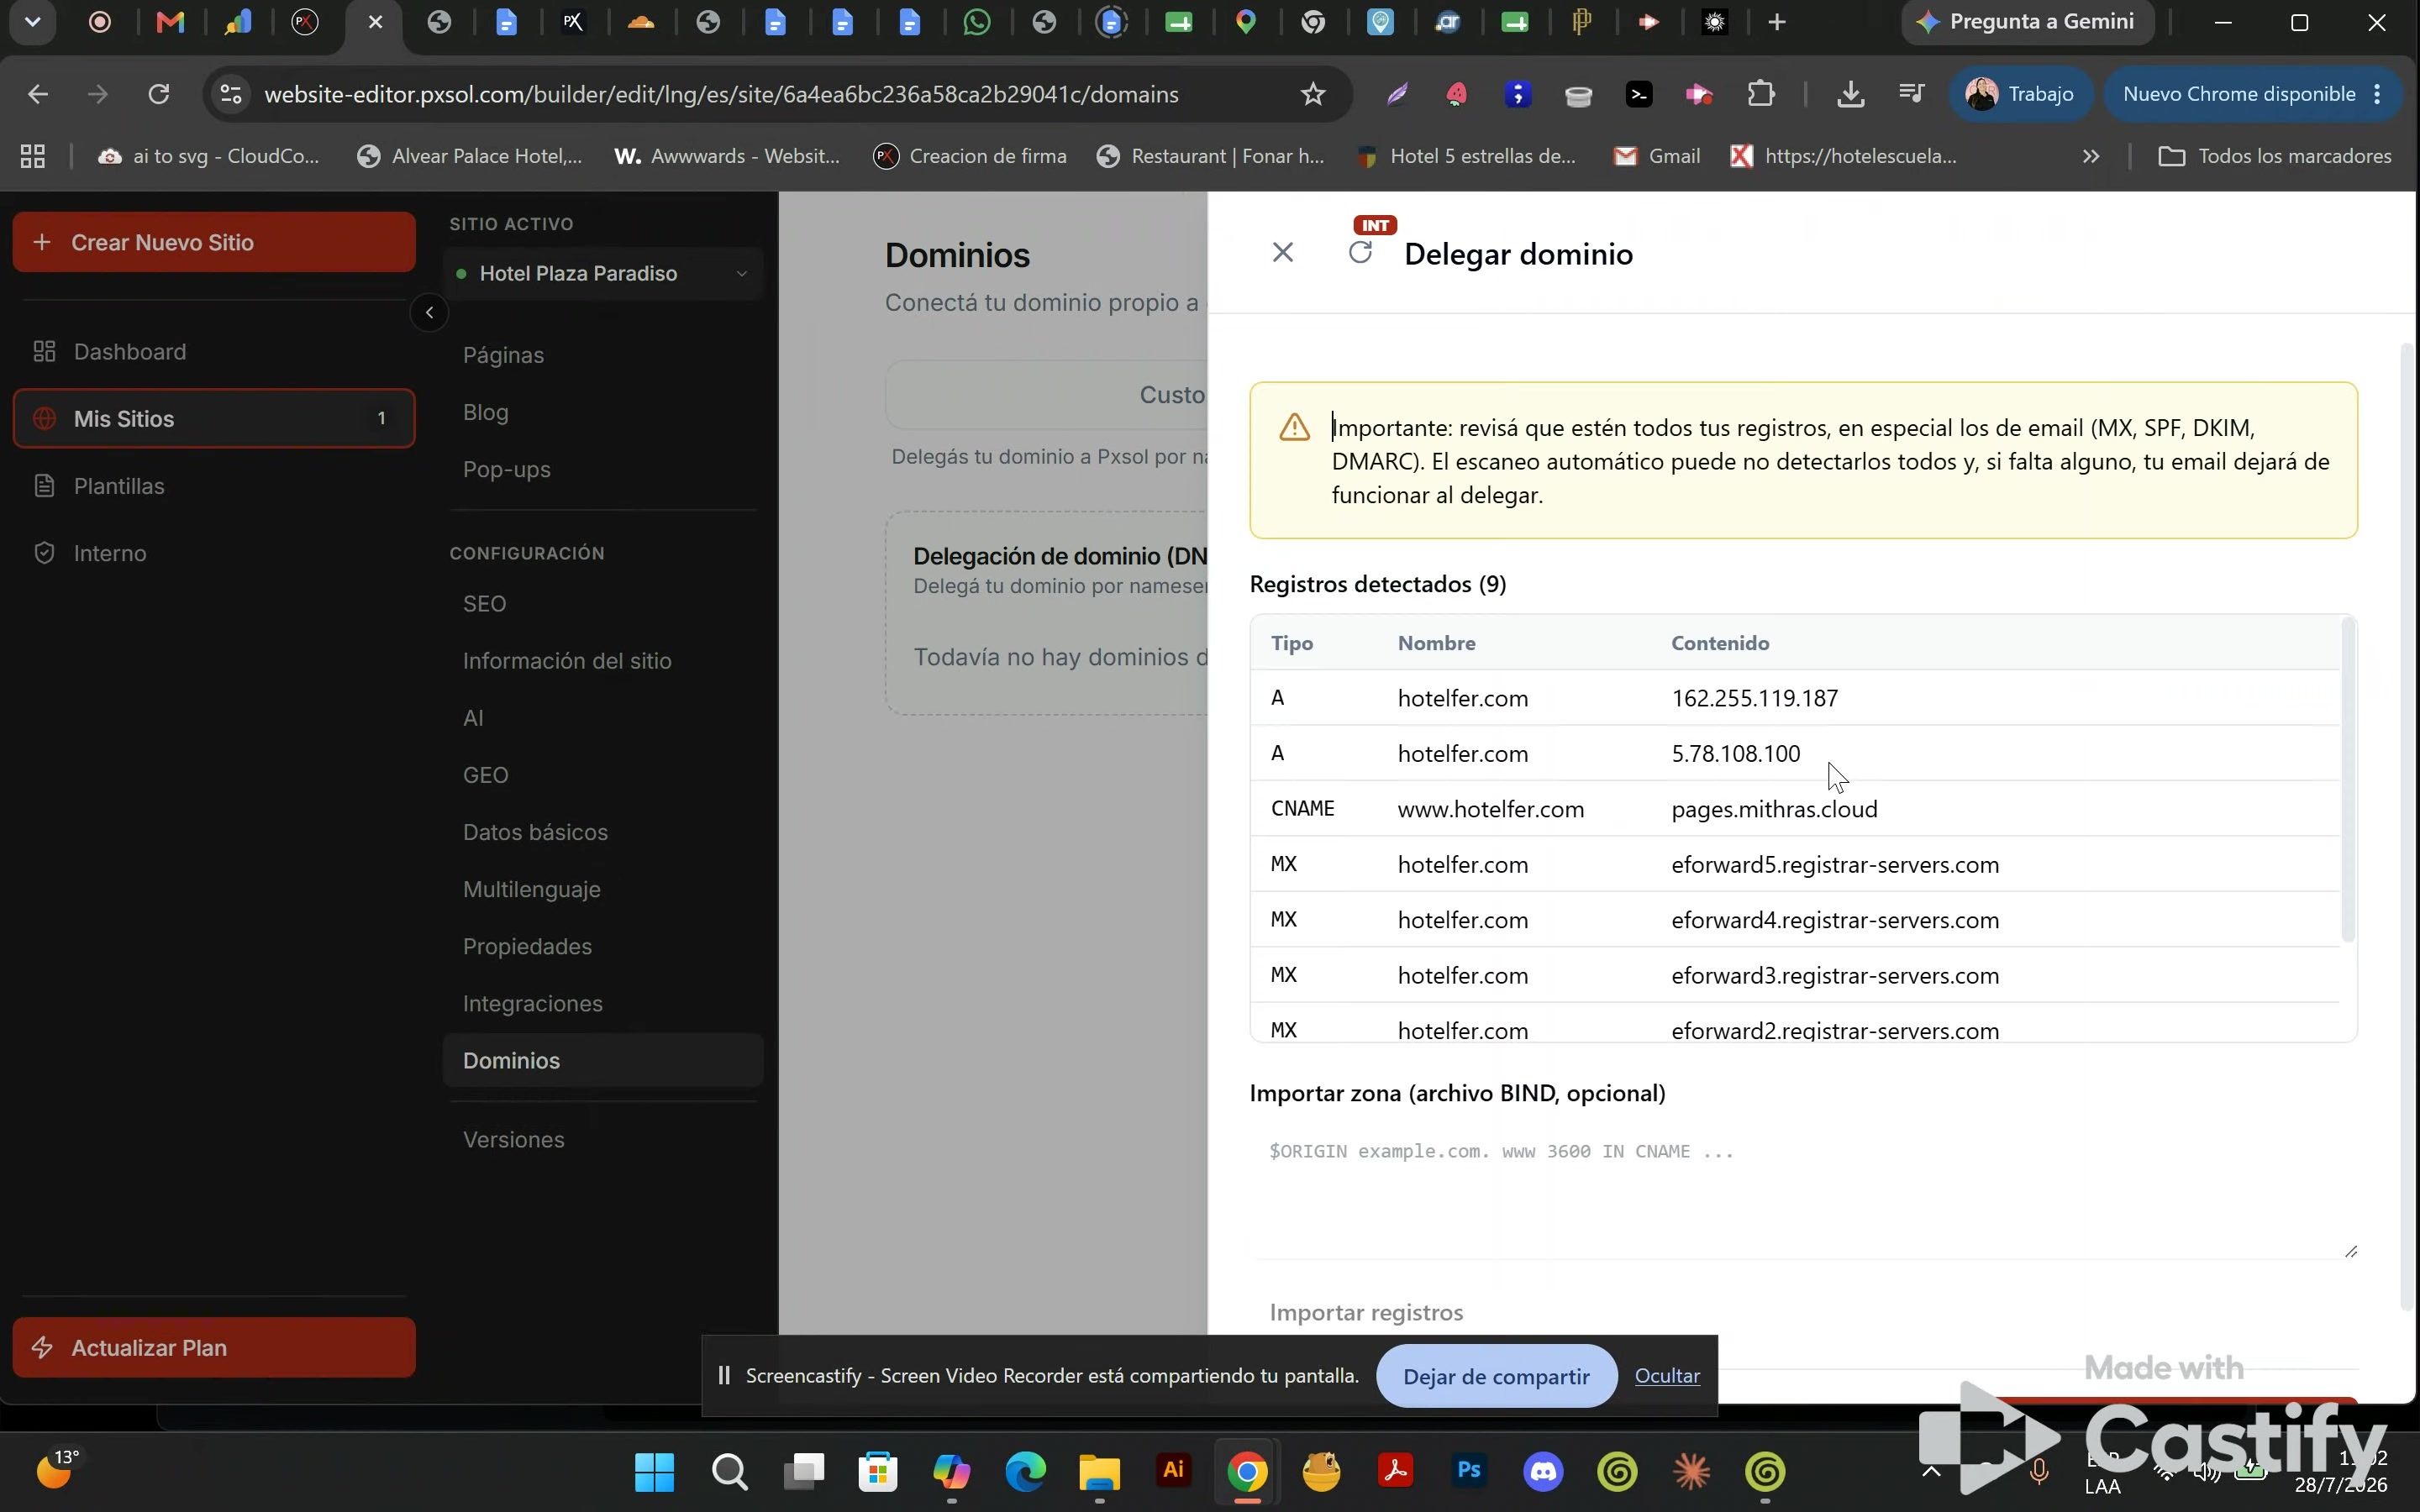This screenshot has width=2420, height=1512.
Task: Bookmark this page with the star icon
Action: pyautogui.click(x=1312, y=94)
